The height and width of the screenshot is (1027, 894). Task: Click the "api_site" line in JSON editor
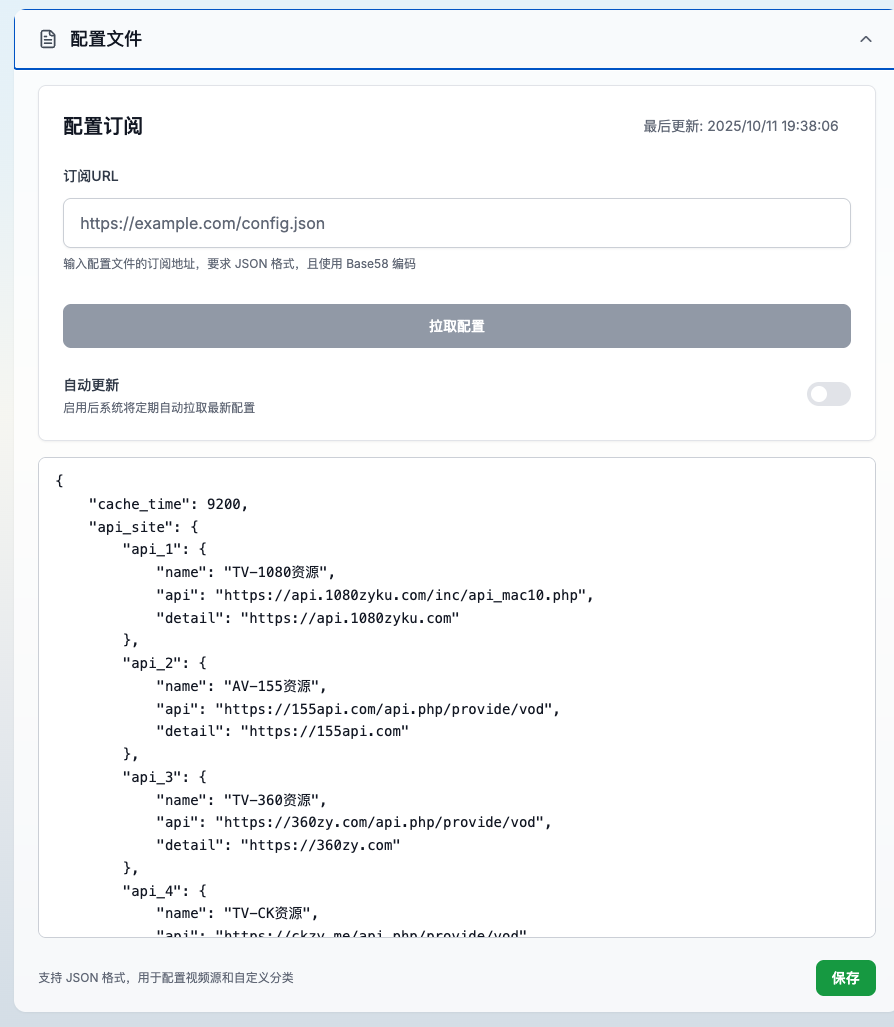click(x=145, y=527)
